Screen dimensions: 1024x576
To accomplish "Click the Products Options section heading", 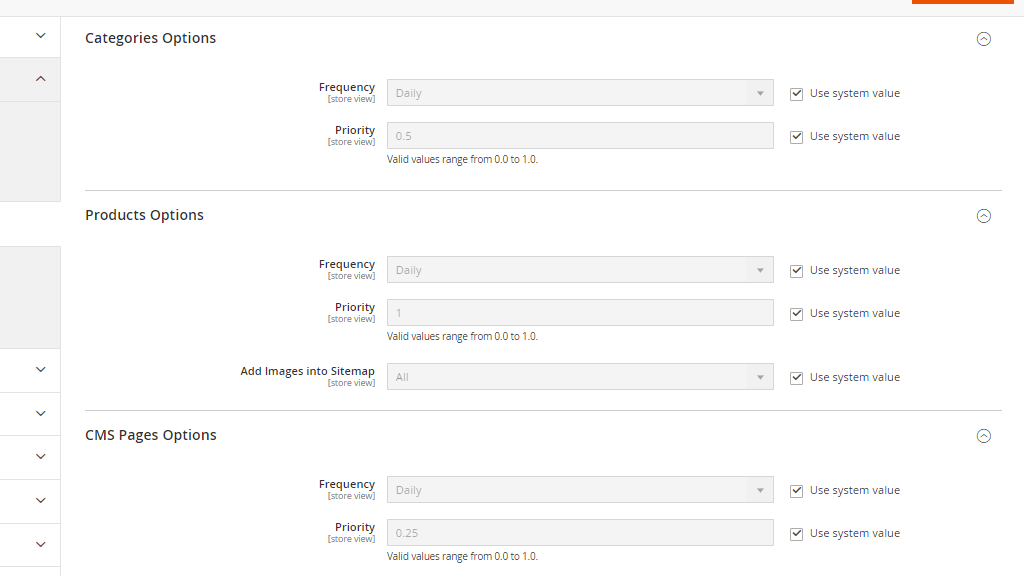I will (144, 215).
